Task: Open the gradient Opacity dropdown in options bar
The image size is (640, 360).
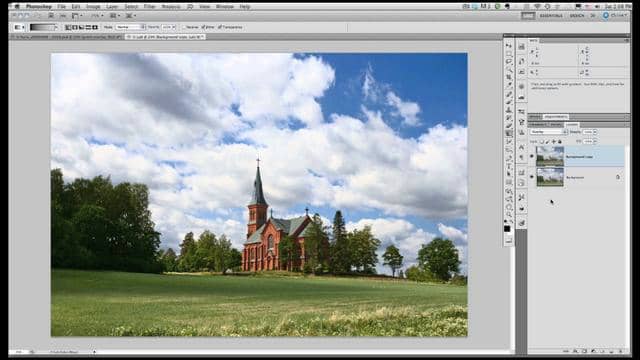Action: pyautogui.click(x=174, y=27)
